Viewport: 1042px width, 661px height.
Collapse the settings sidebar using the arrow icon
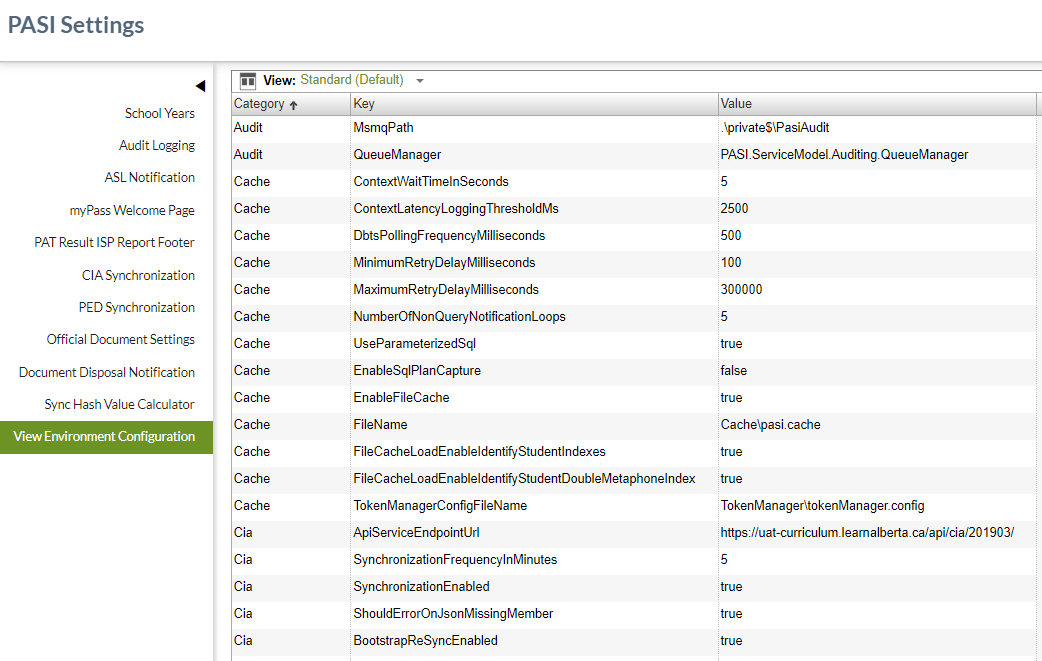tap(201, 85)
